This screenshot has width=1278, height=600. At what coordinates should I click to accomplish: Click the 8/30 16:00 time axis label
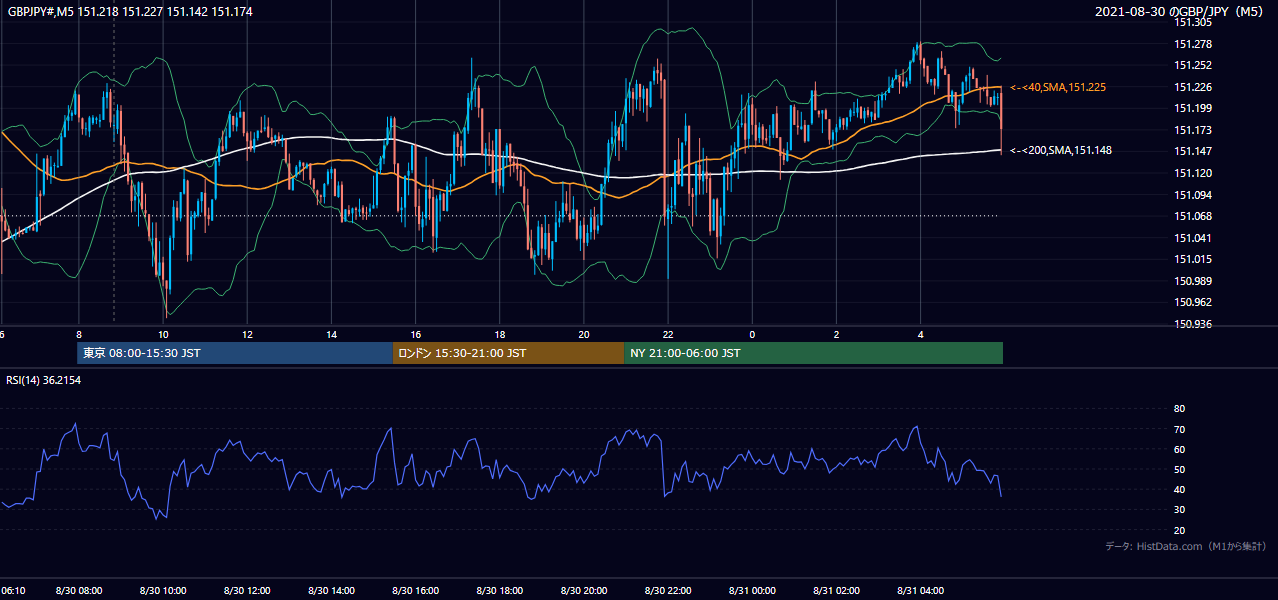tap(415, 591)
